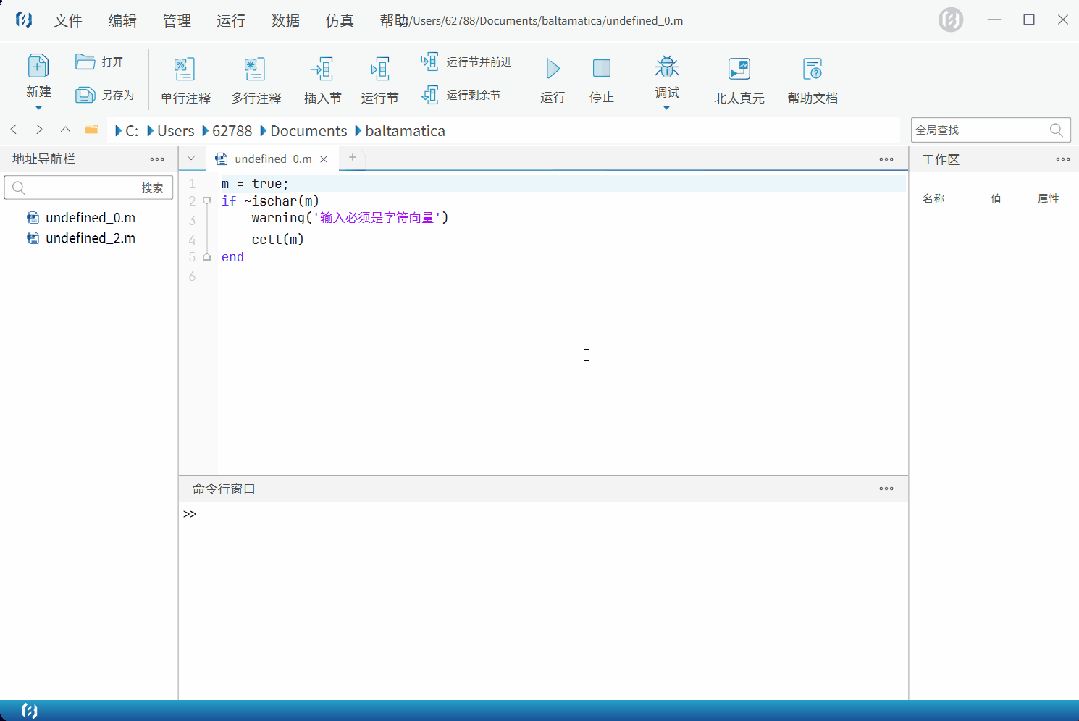Click the 插入节 insert section icon
The image size is (1079, 721).
(322, 69)
